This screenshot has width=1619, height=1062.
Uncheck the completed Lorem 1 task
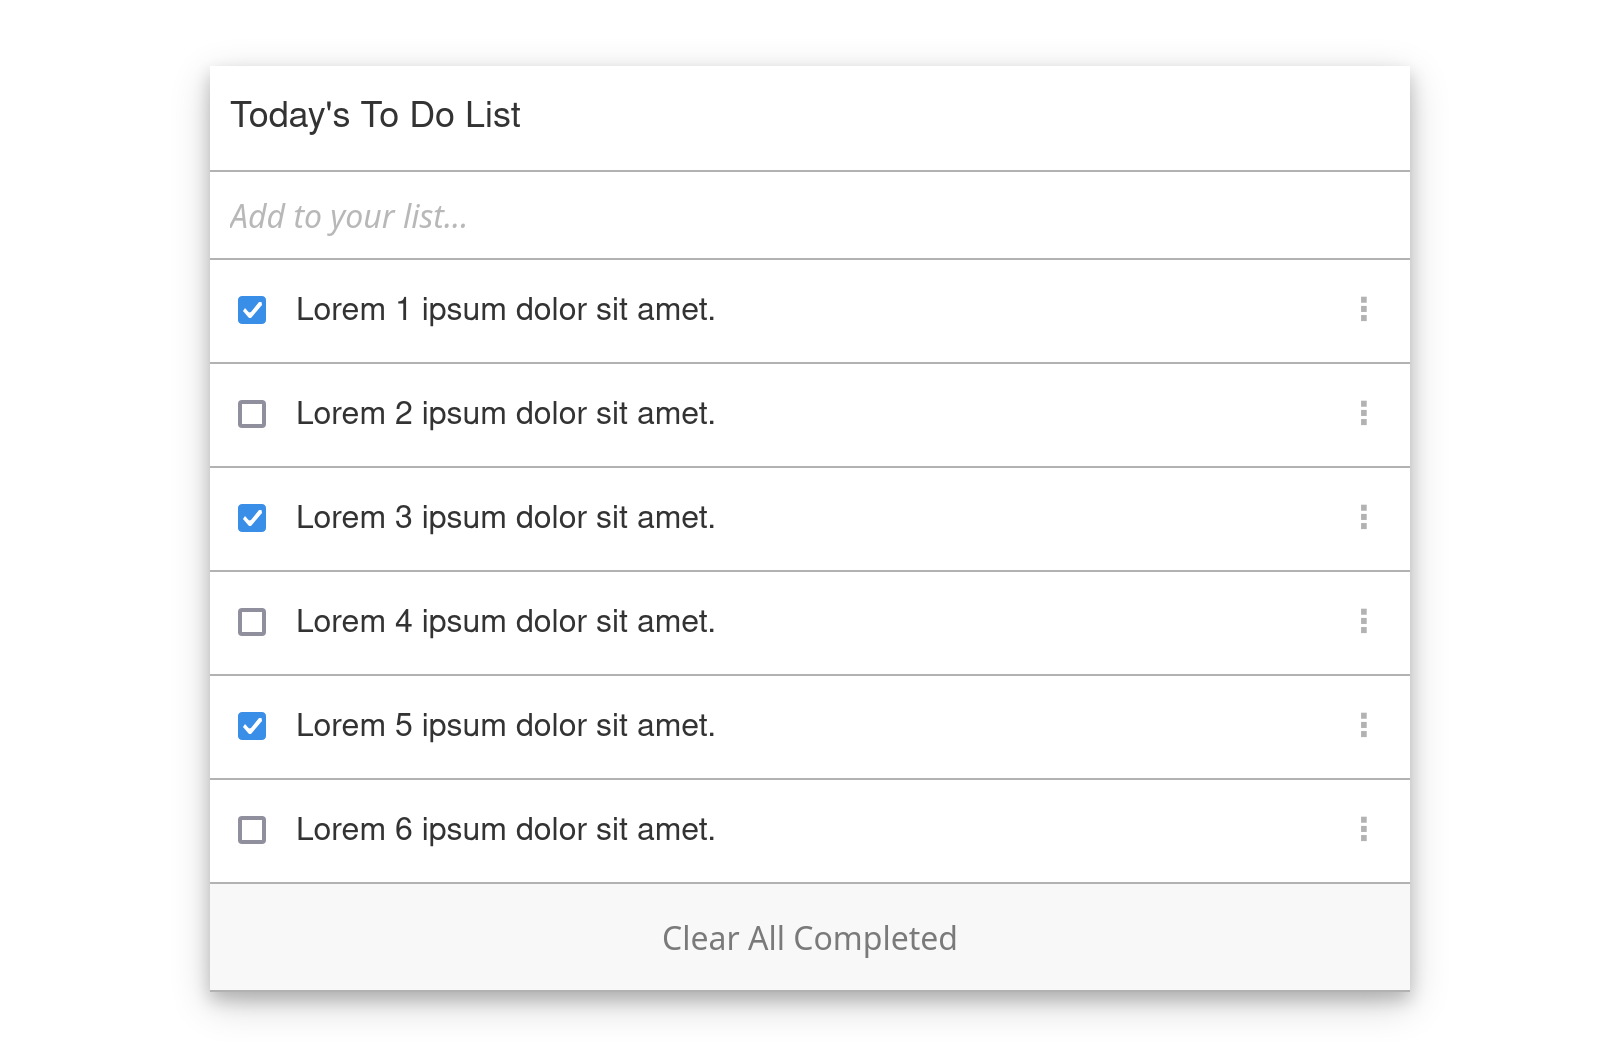tap(251, 311)
